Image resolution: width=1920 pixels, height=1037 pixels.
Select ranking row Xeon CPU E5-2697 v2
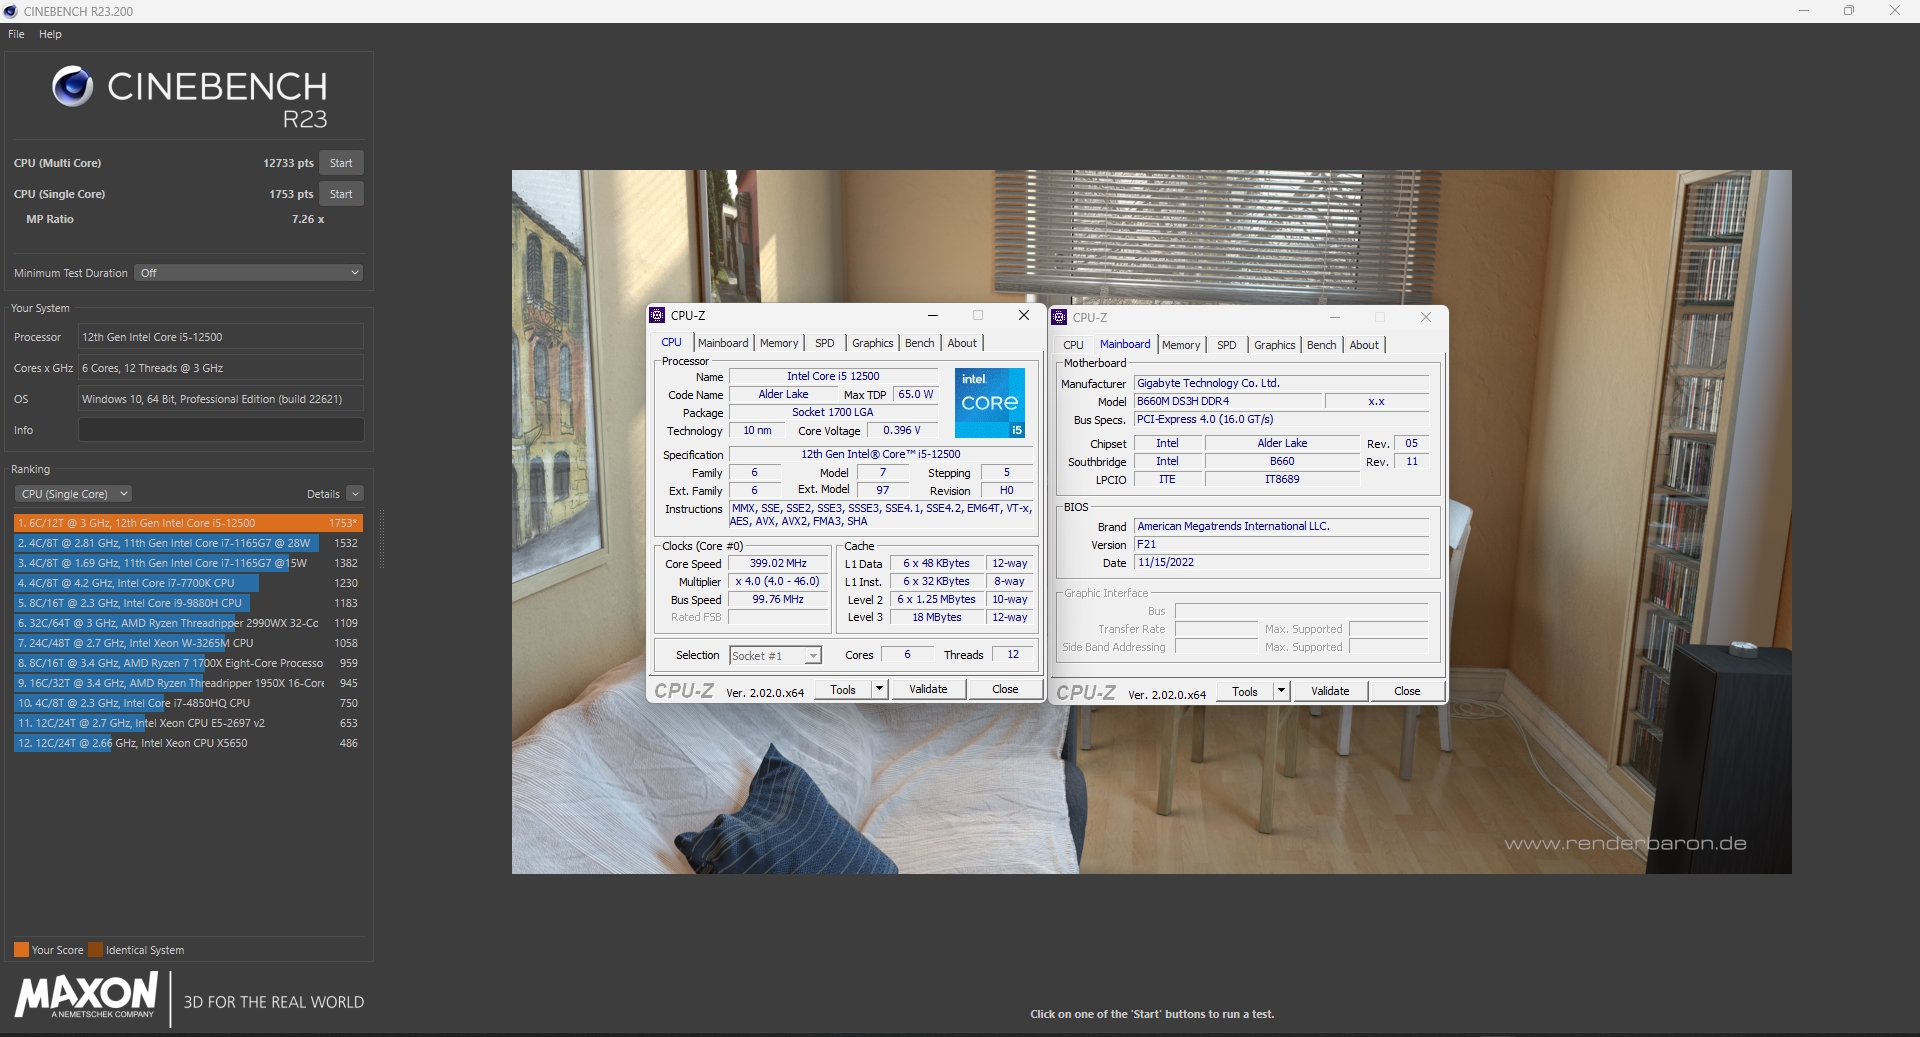tap(188, 723)
